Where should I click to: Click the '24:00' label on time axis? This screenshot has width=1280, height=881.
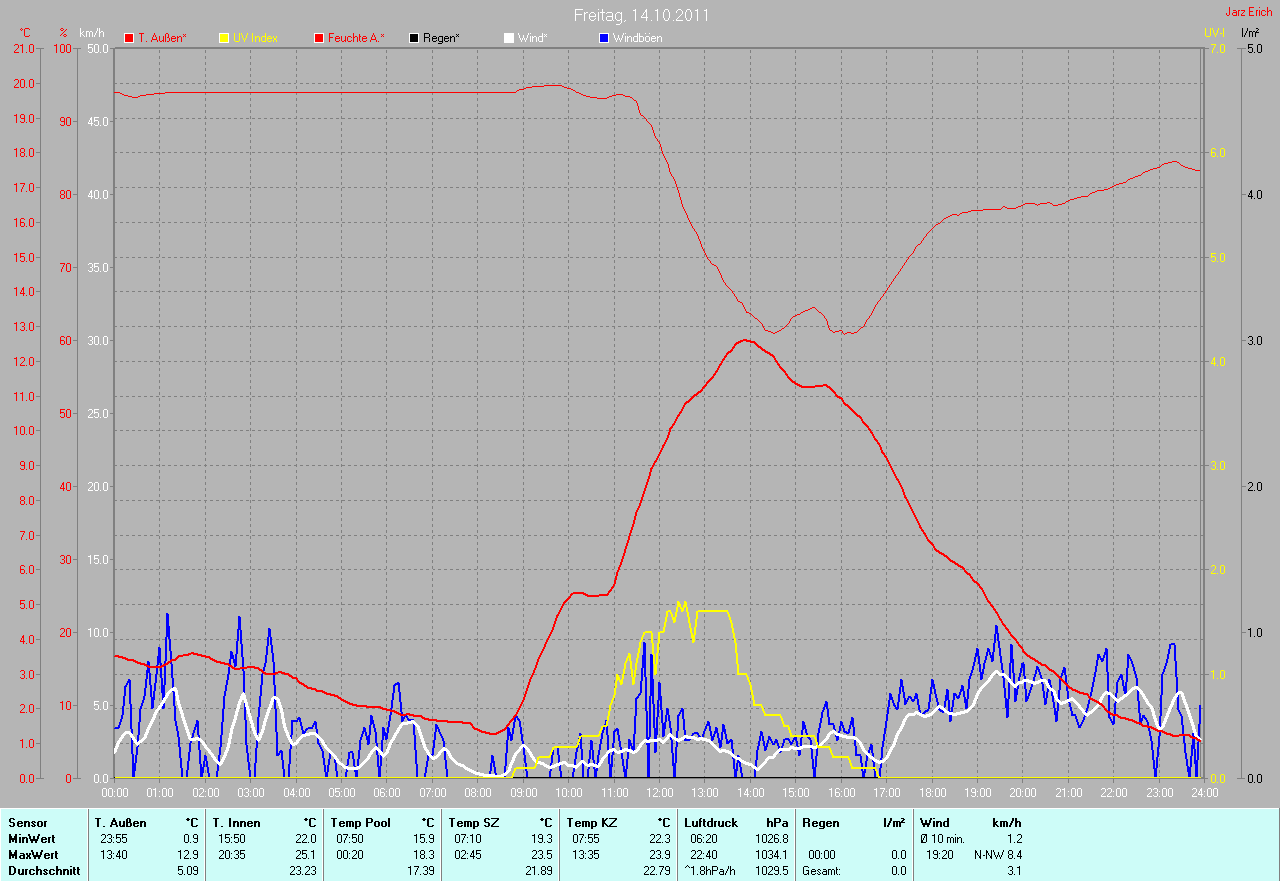1204,792
